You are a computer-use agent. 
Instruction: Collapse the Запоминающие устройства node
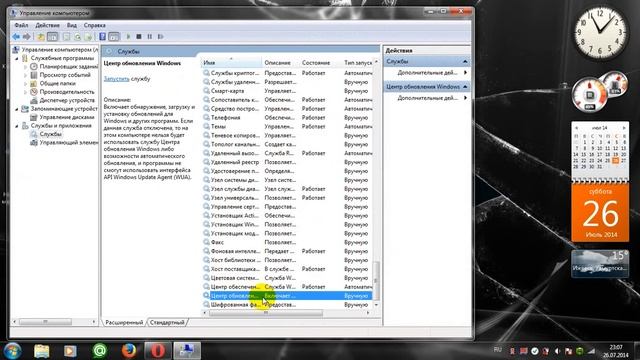17,109
